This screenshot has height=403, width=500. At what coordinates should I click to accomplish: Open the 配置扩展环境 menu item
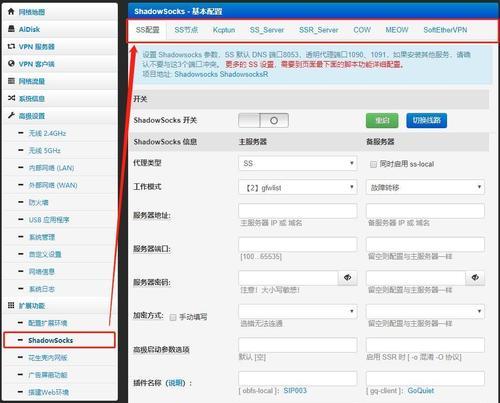coord(48,323)
